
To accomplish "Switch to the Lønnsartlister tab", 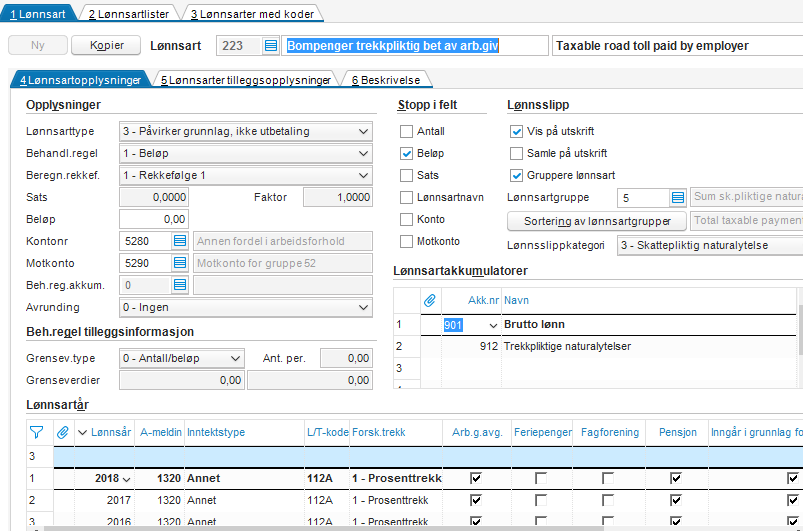I will 130,14.
